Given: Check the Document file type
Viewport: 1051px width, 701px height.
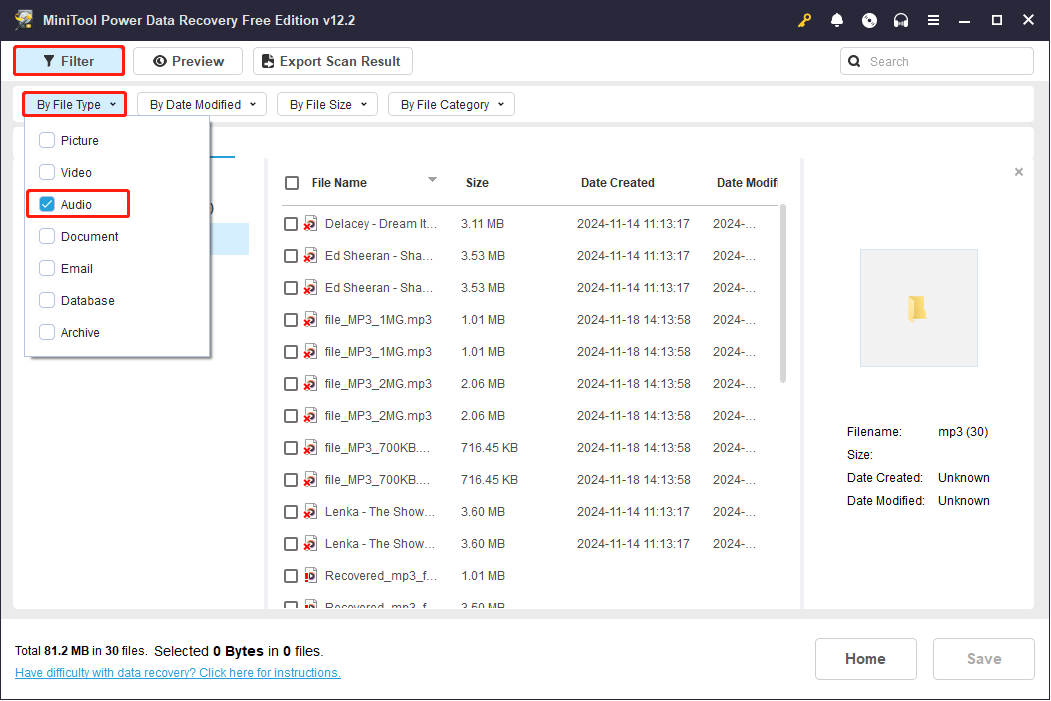Looking at the screenshot, I should pos(47,236).
